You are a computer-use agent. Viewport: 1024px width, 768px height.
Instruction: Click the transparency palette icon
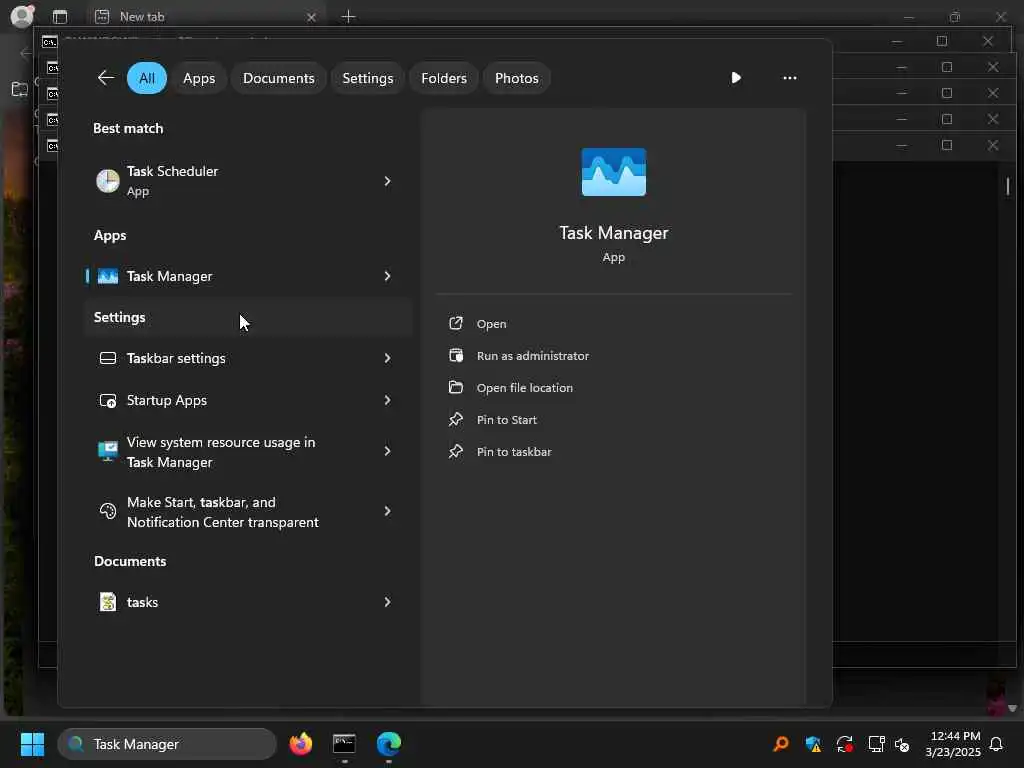pyautogui.click(x=108, y=511)
